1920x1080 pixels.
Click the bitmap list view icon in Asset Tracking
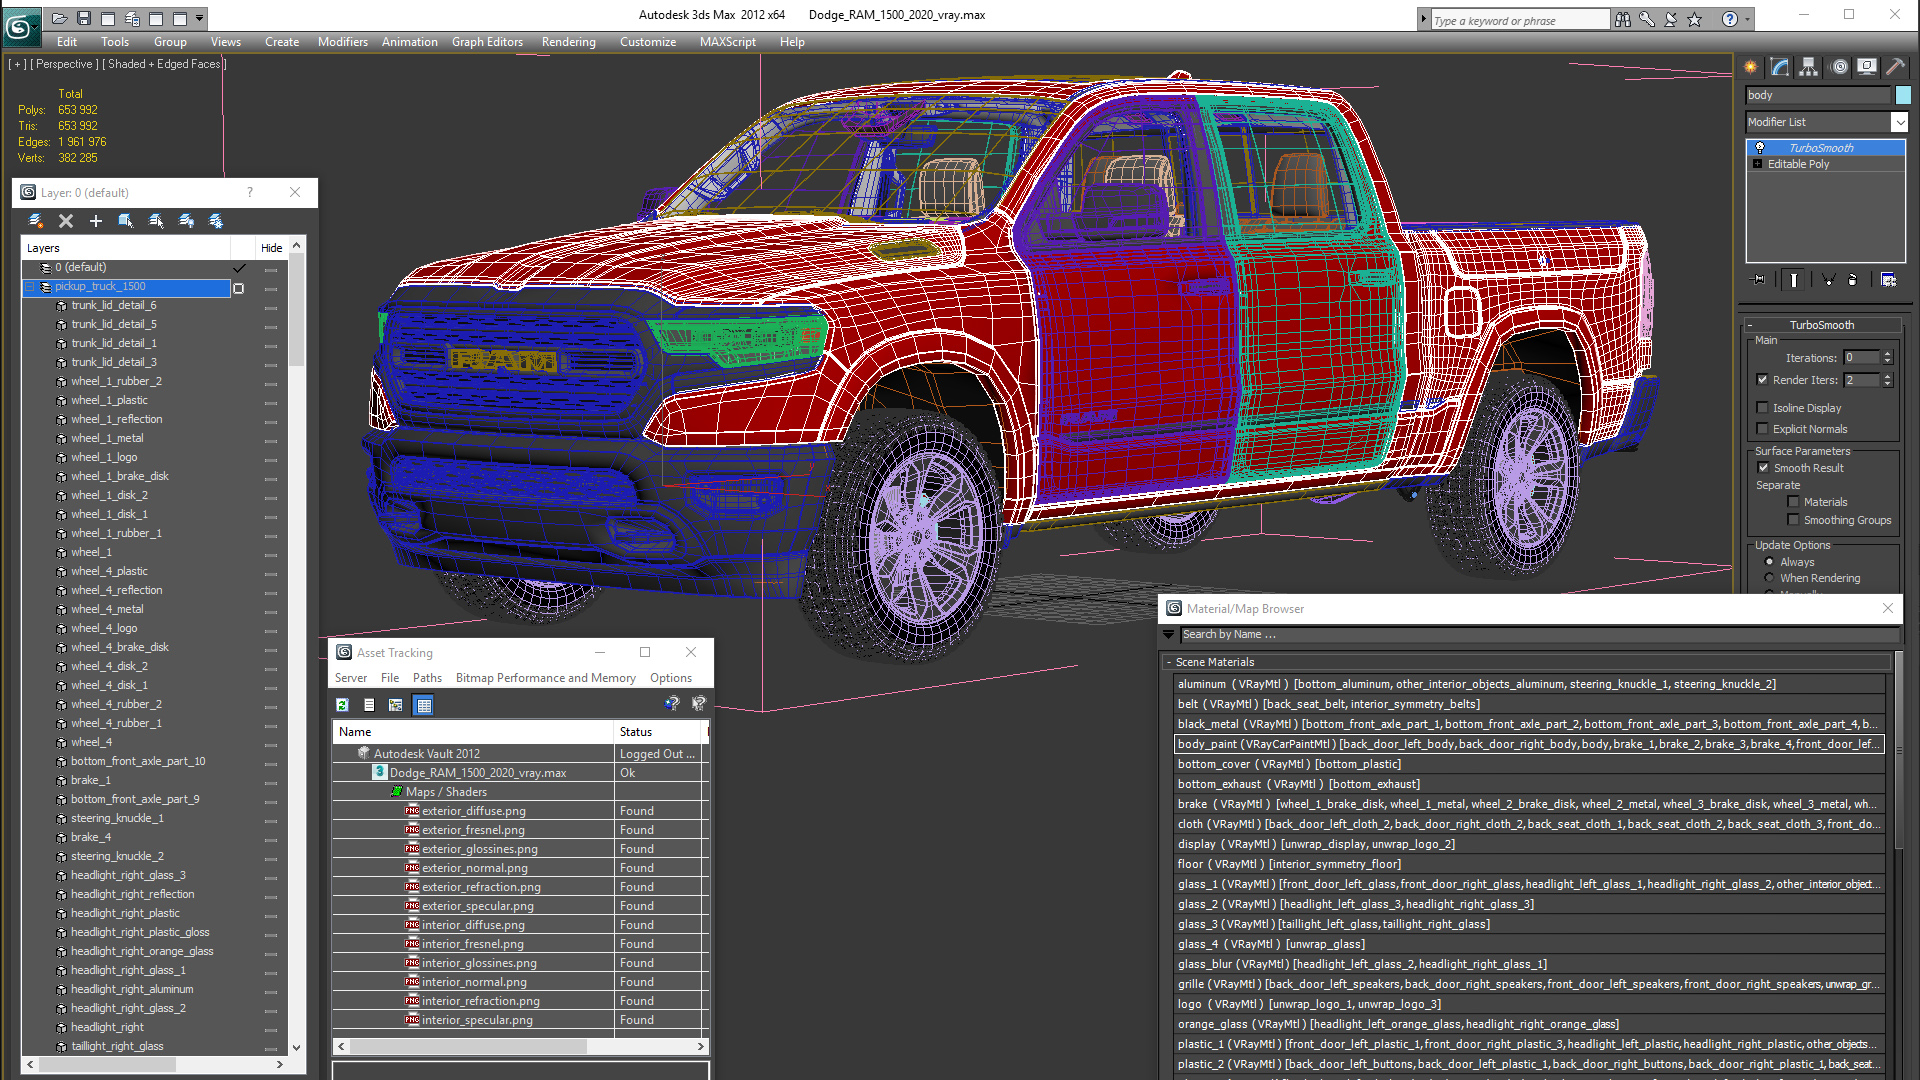tap(423, 704)
